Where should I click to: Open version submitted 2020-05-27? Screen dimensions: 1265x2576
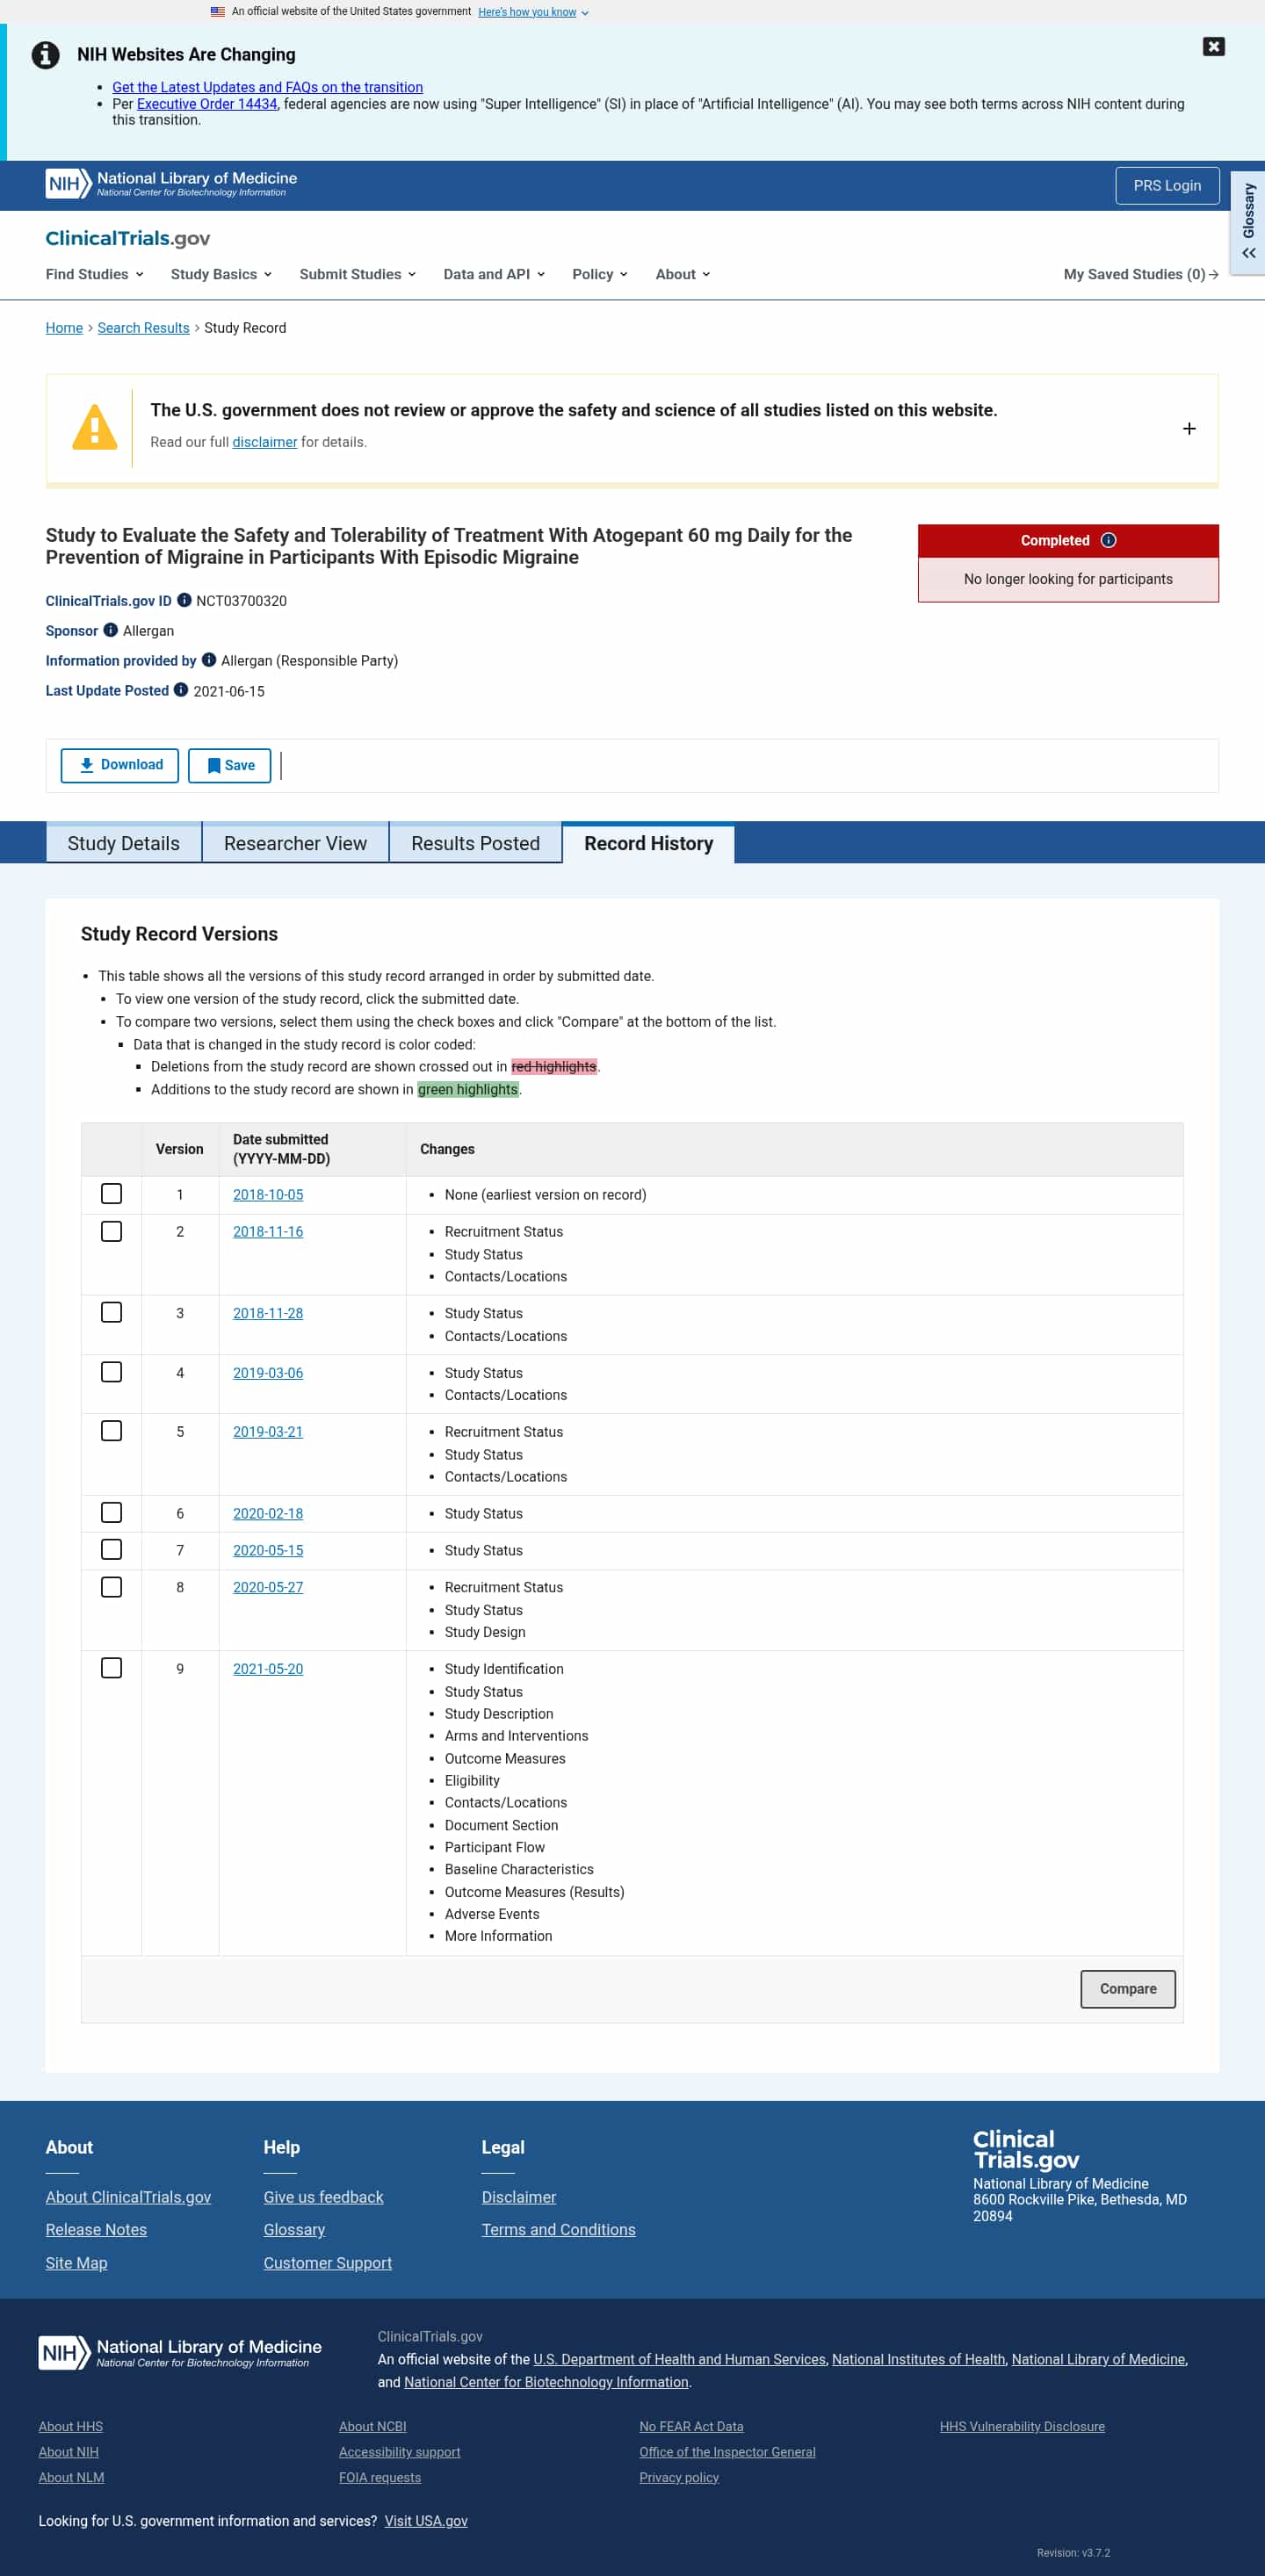(x=268, y=1587)
